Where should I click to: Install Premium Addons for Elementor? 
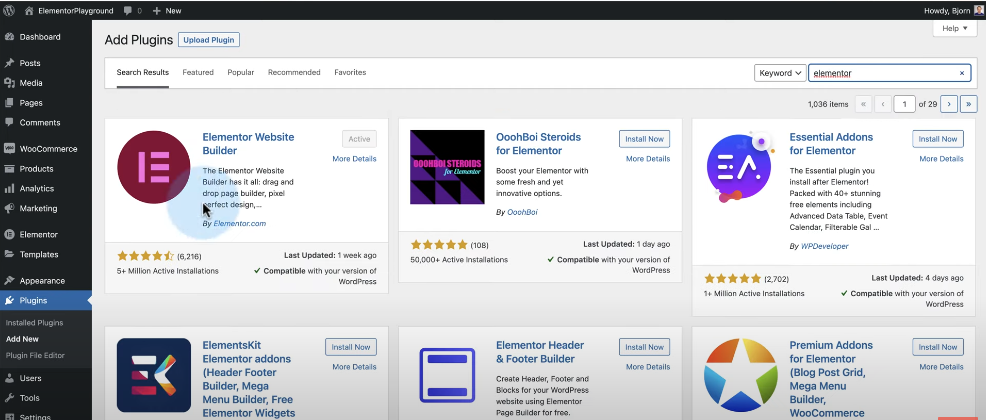pos(938,347)
